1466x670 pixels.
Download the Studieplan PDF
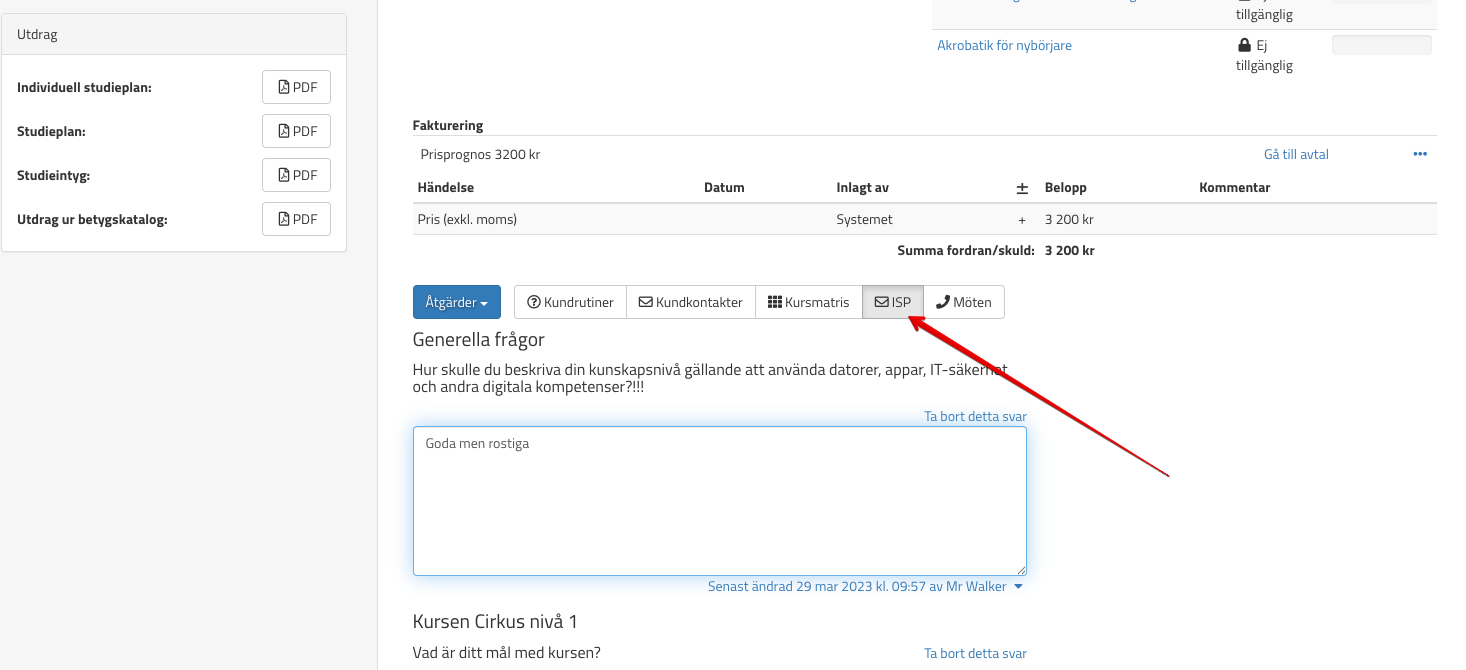[296, 131]
